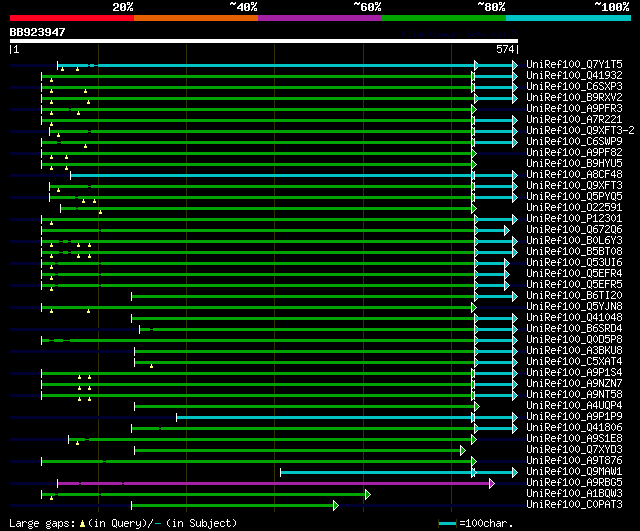Click UniRef100_A4UQP4 hit name
The height and width of the screenshot is (531, 640).
[x=574, y=406]
